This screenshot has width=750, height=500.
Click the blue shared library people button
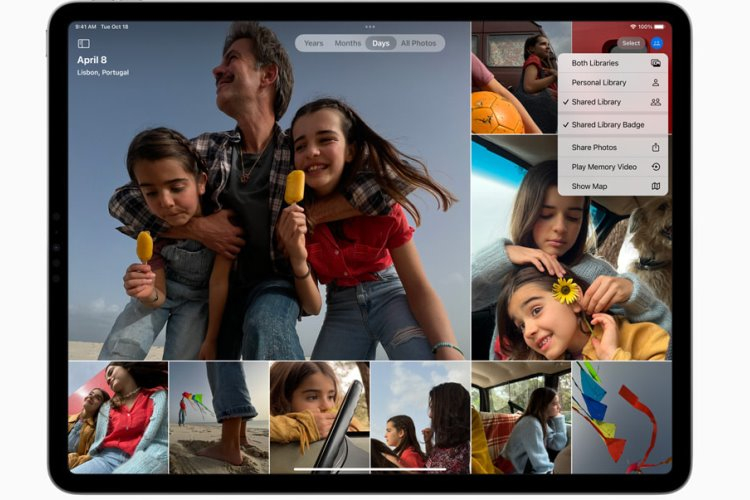657,43
